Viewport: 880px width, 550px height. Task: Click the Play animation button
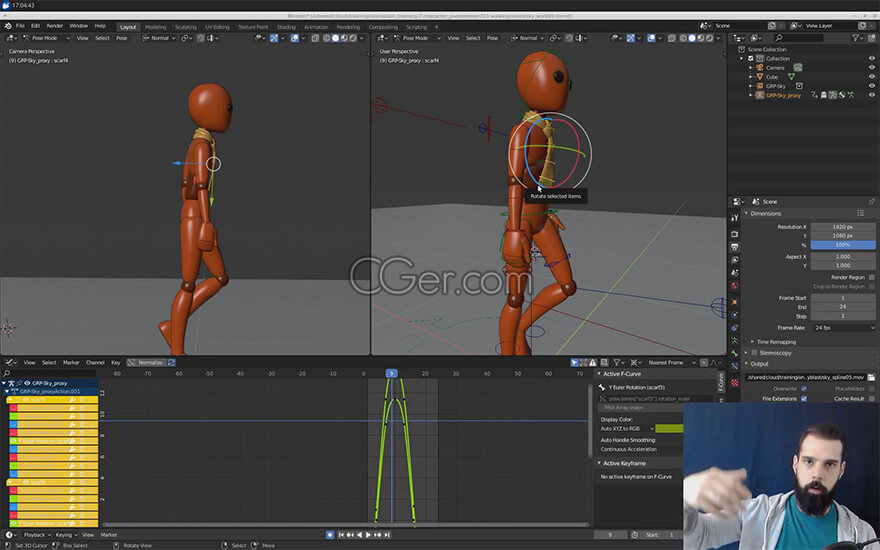click(x=368, y=535)
